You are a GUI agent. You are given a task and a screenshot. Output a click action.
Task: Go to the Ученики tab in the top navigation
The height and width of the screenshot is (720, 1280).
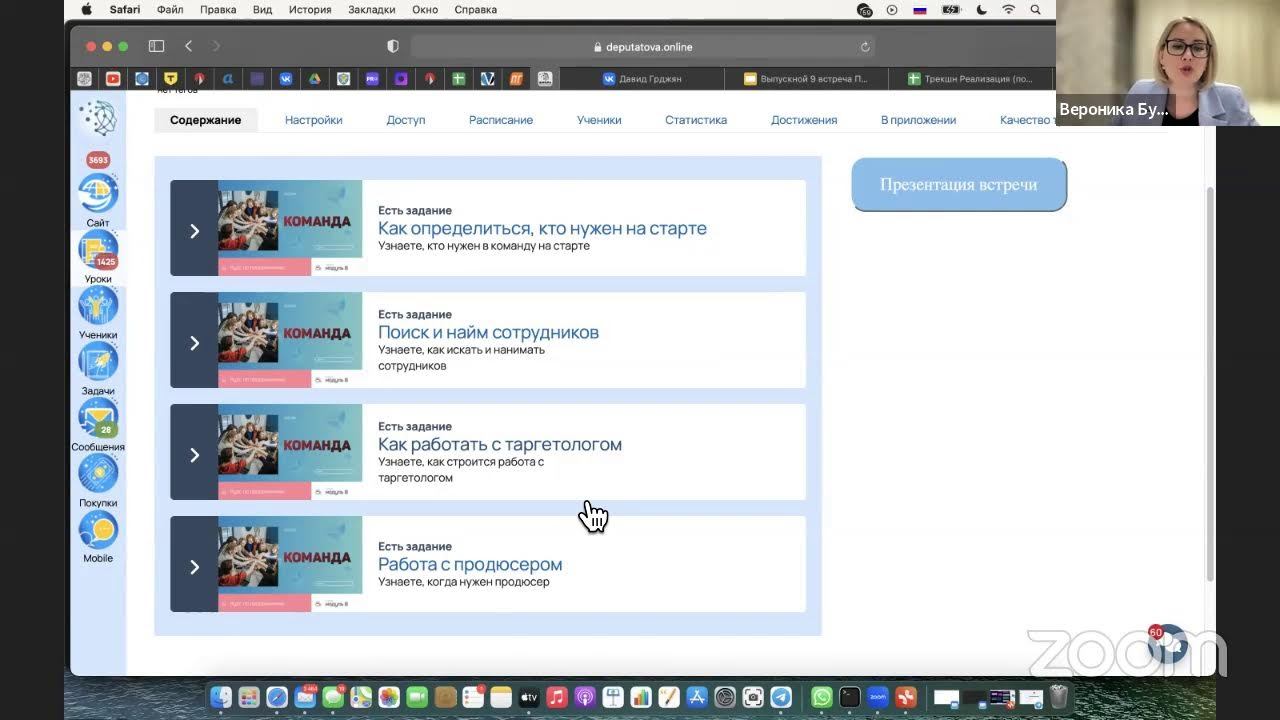click(x=599, y=120)
